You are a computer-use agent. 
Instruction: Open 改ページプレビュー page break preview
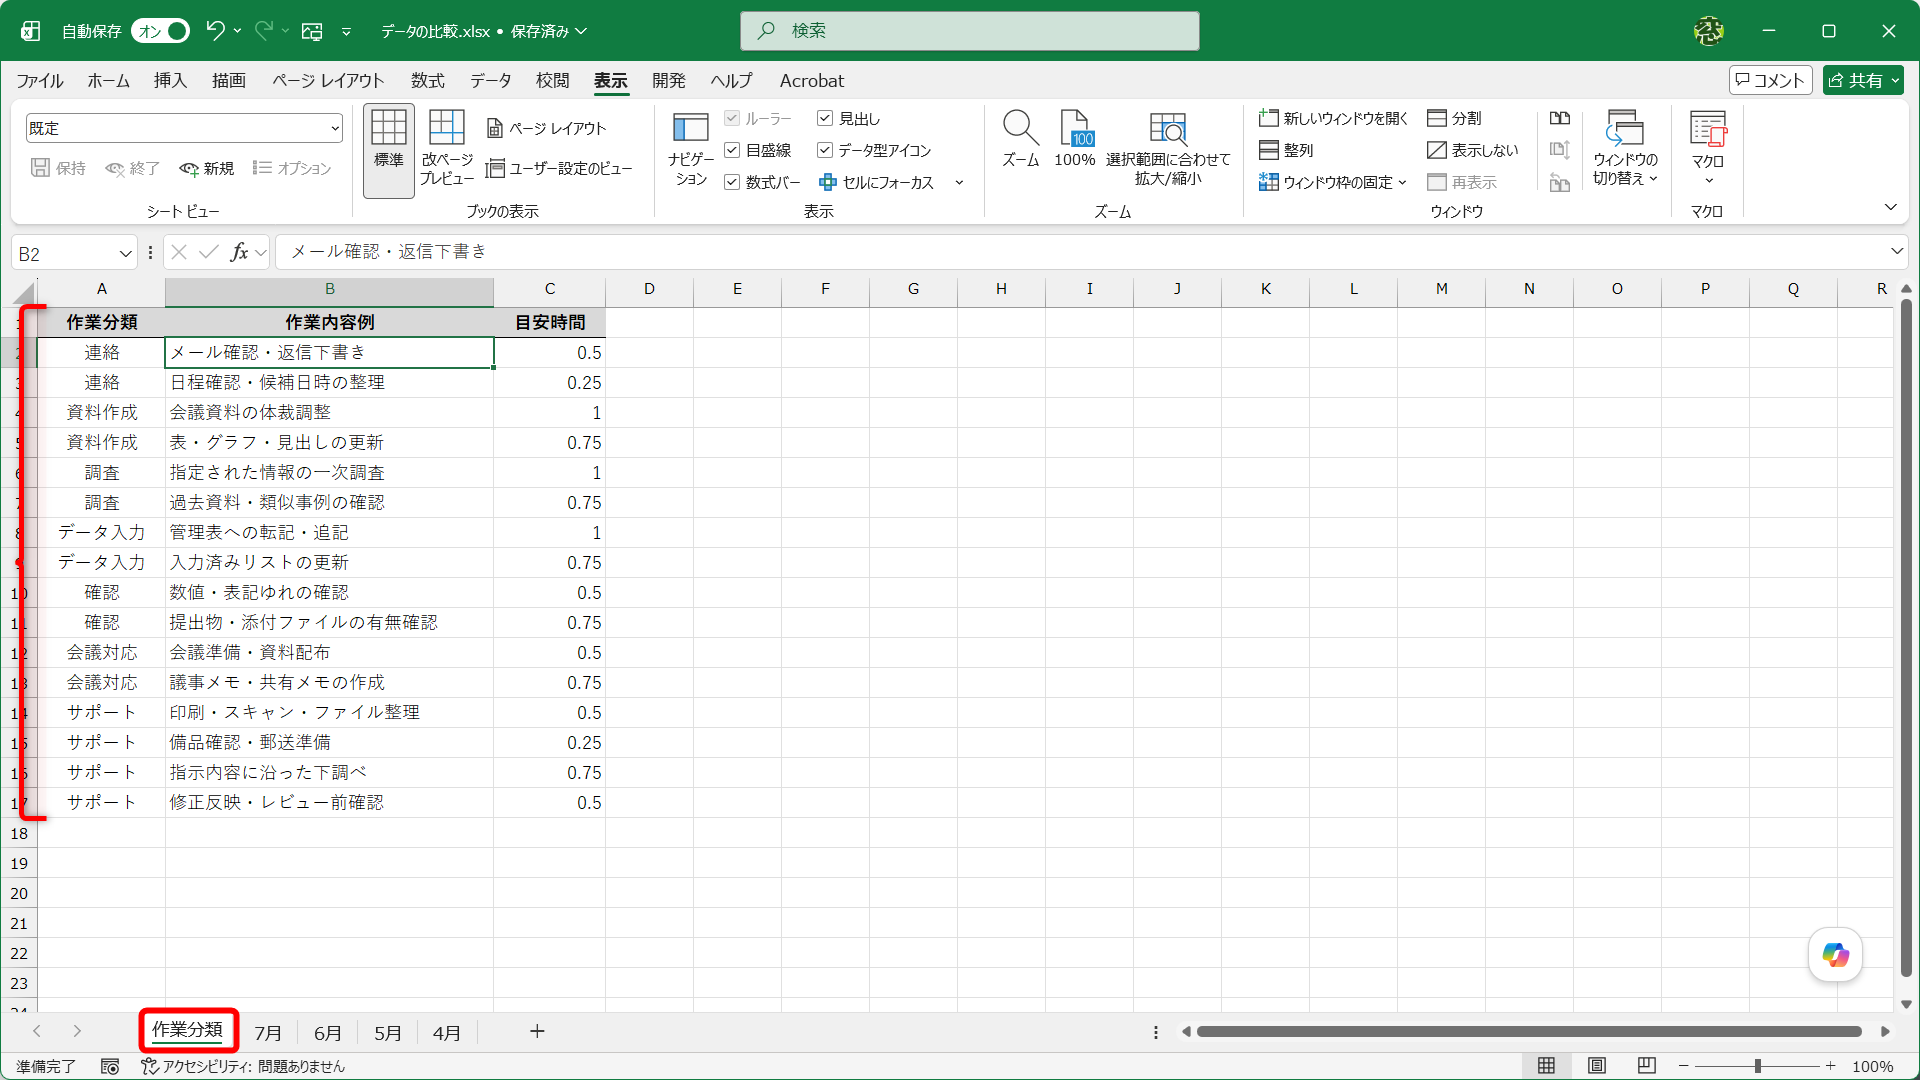pyautogui.click(x=447, y=150)
